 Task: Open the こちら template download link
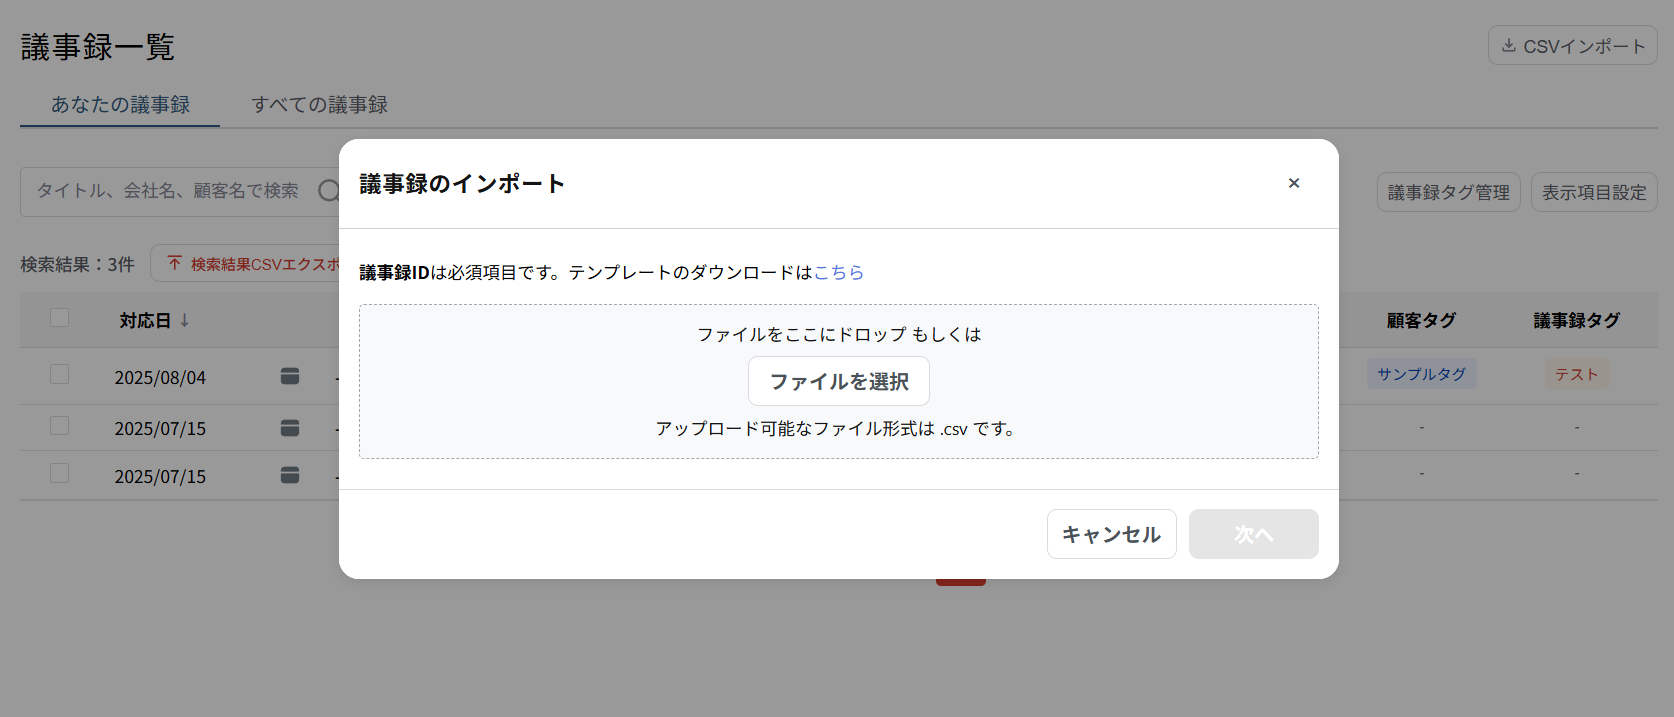pos(838,272)
